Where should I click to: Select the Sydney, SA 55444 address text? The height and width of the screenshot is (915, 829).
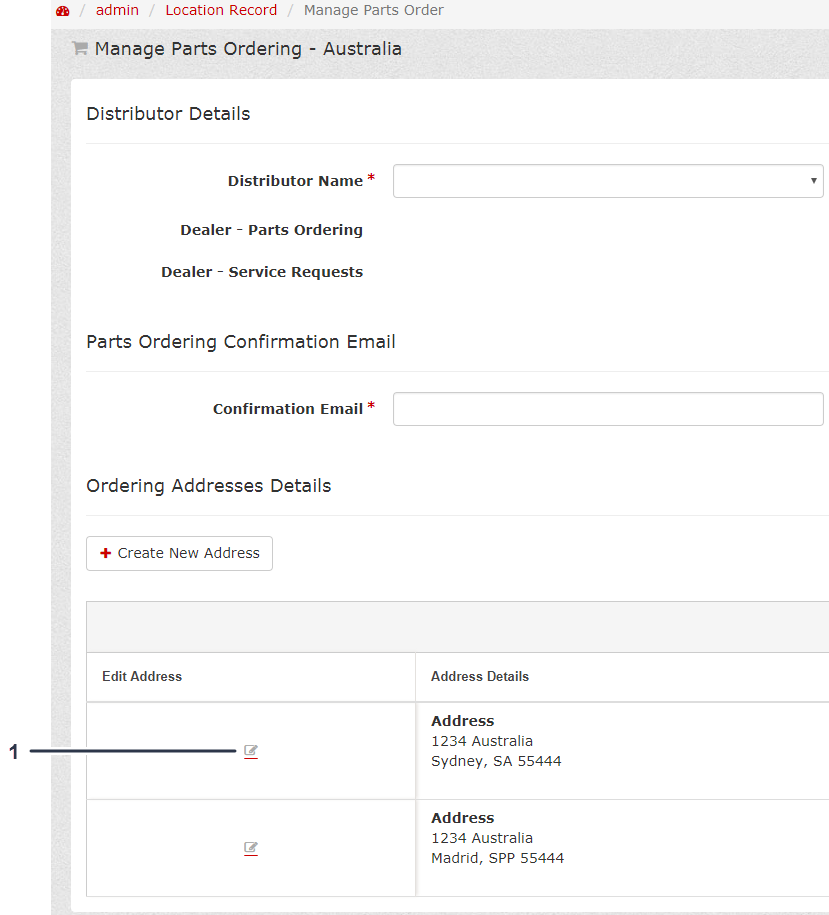coord(496,761)
